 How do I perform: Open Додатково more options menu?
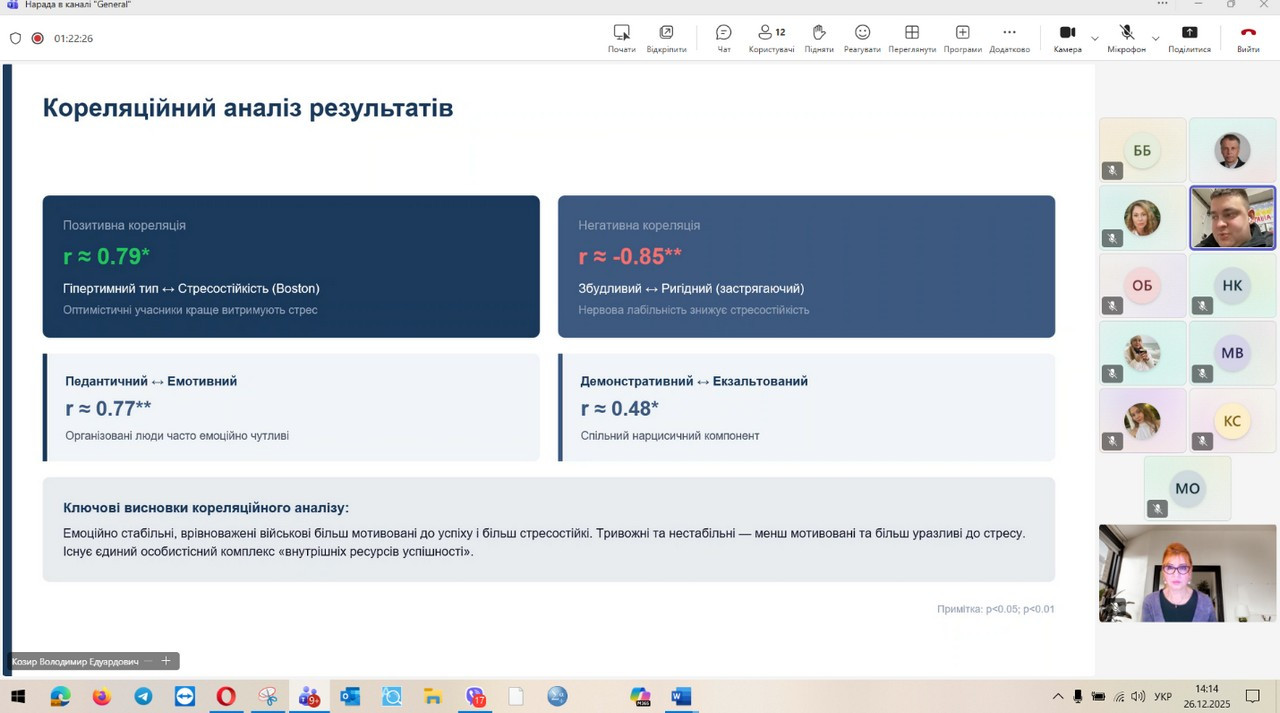[x=1009, y=38]
